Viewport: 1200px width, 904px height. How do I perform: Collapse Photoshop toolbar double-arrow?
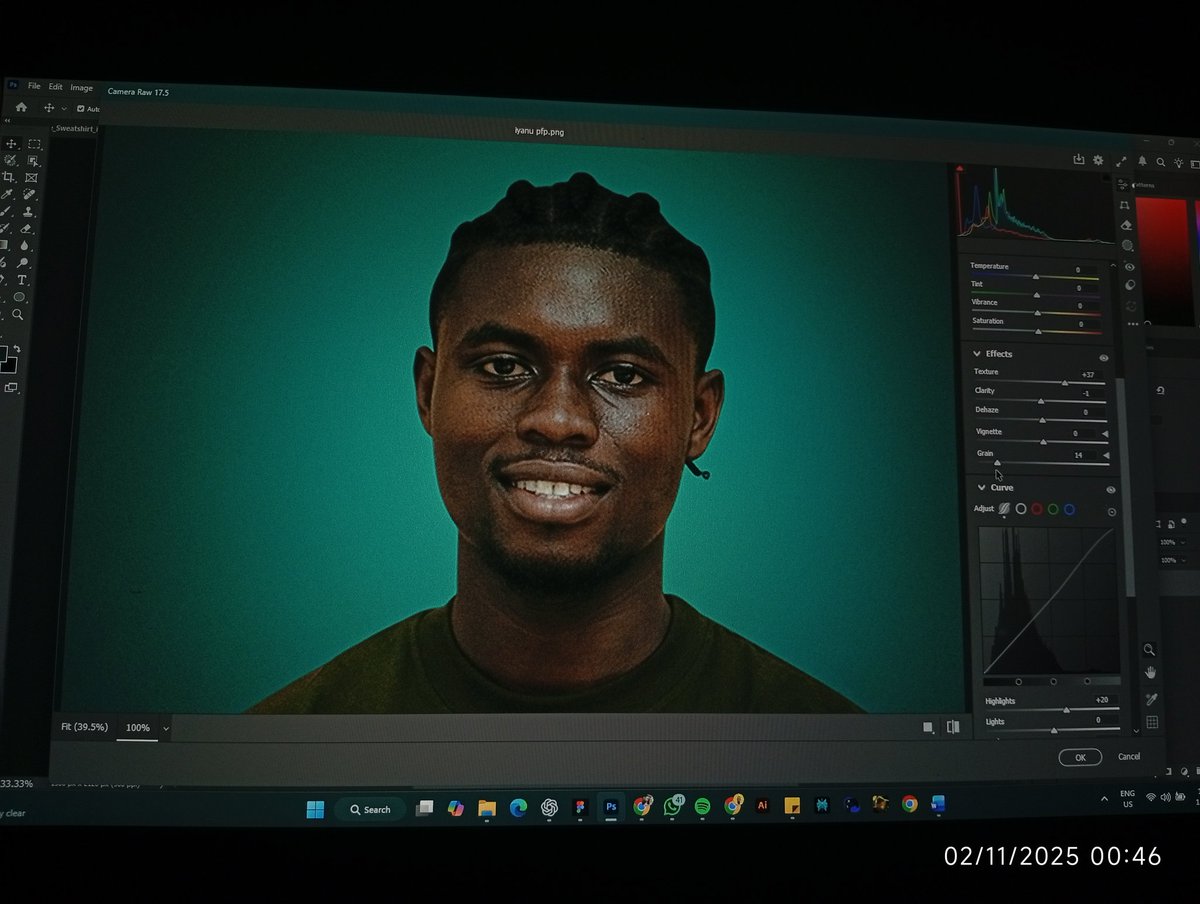8,121
